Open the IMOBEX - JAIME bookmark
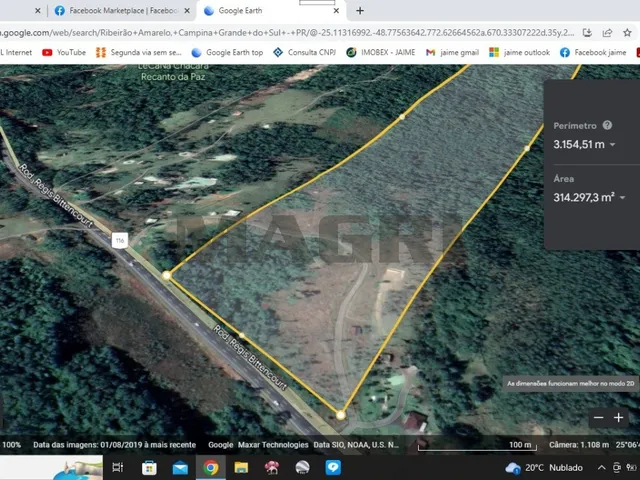Viewport: 640px width, 480px height. pos(380,52)
